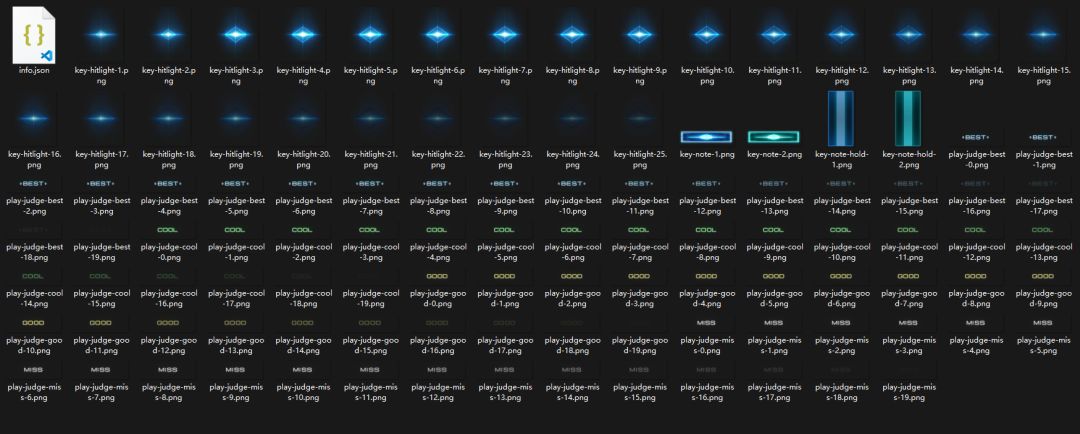The image size is (1080, 434).
Task: Select play-judge-good-13.png thumbnail
Action: click(x=236, y=323)
